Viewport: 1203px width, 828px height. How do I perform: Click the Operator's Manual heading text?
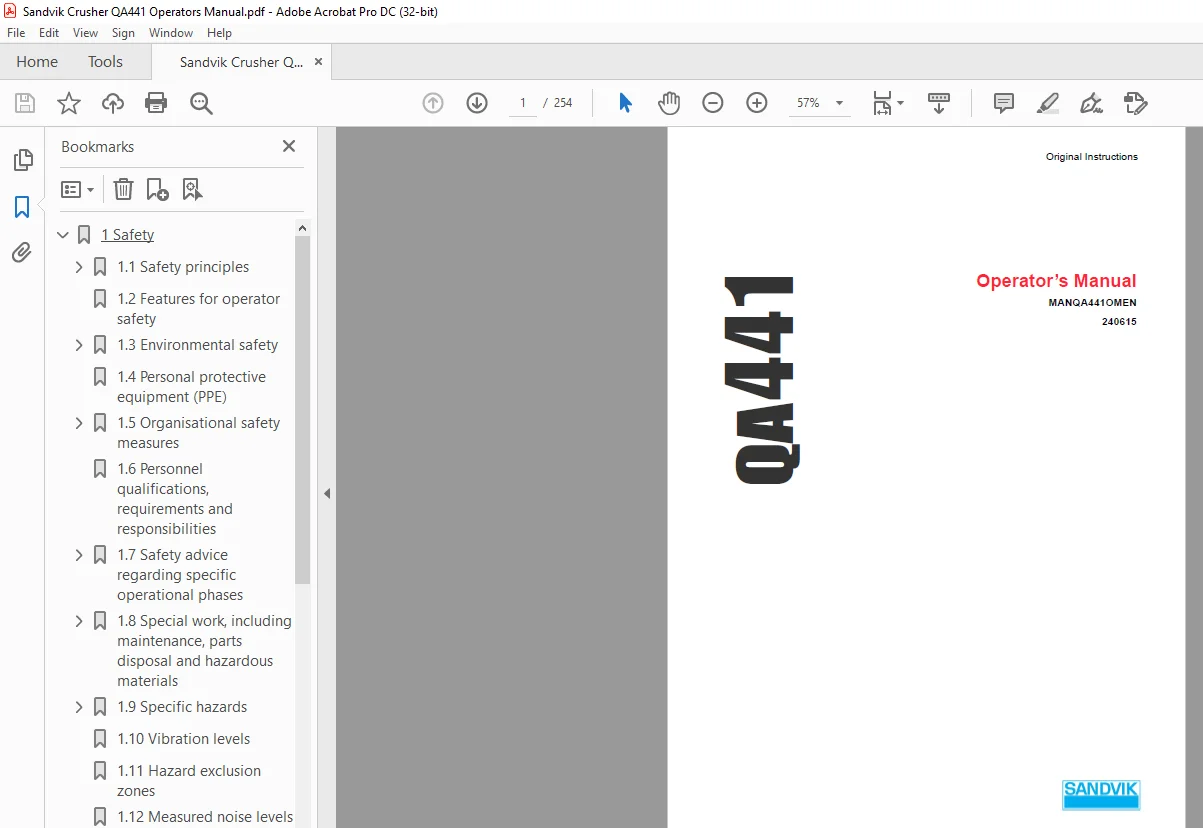[1056, 281]
